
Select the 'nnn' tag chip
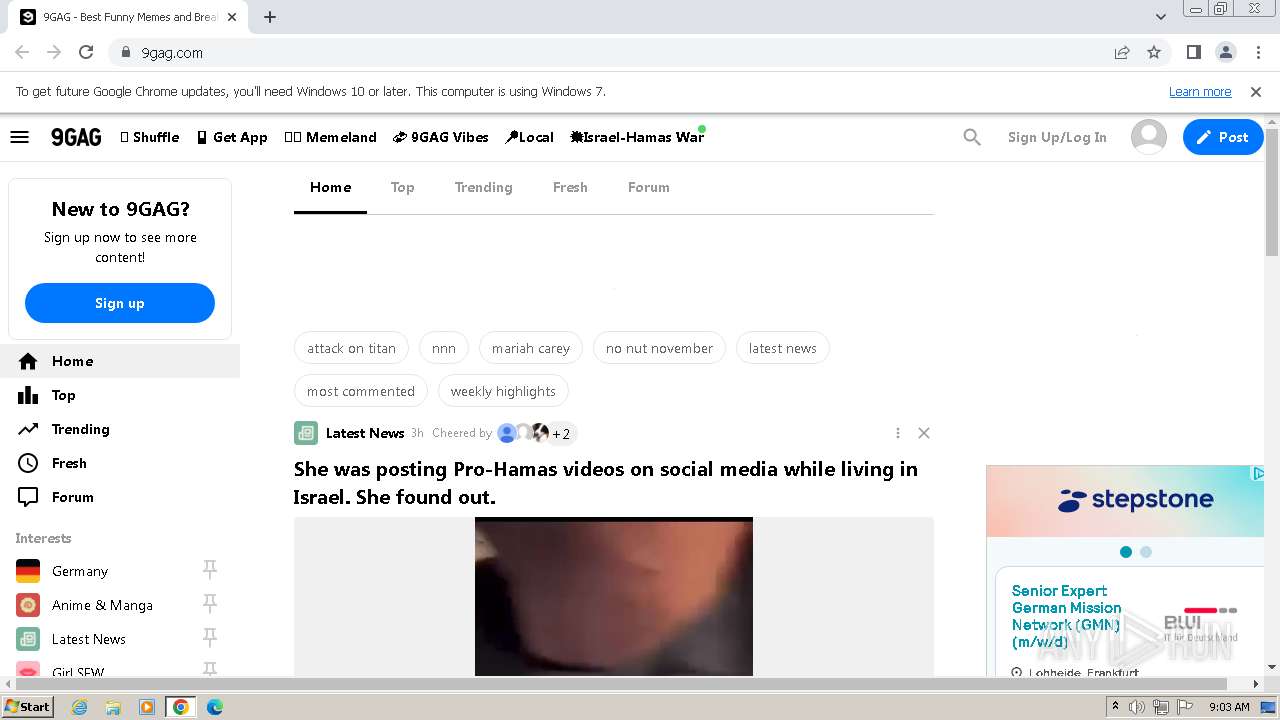pos(444,348)
